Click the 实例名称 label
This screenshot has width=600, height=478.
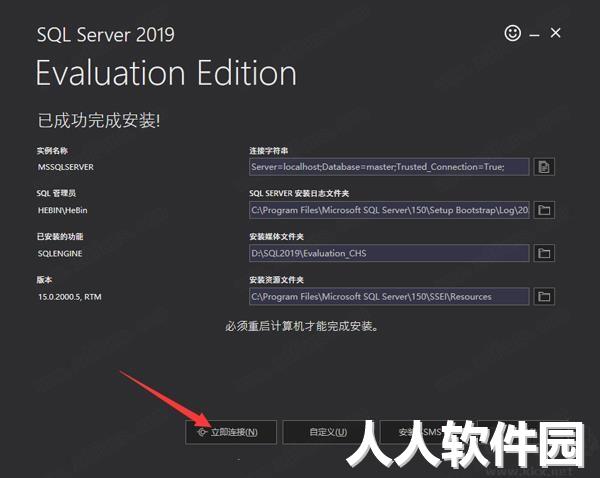click(x=52, y=151)
